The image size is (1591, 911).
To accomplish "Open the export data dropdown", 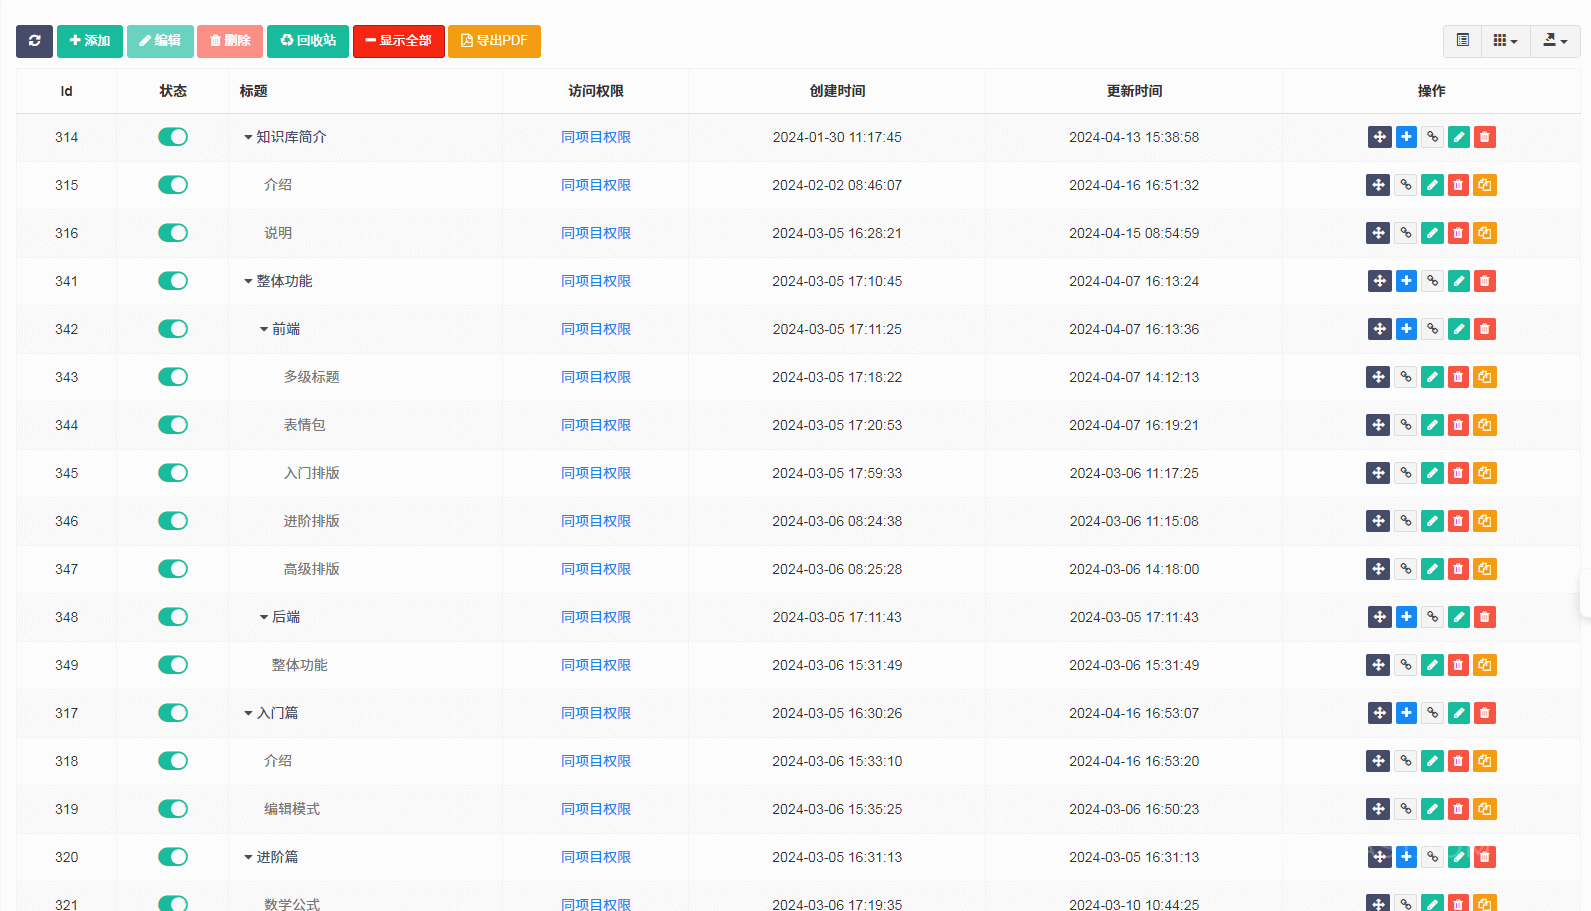I will [1555, 41].
